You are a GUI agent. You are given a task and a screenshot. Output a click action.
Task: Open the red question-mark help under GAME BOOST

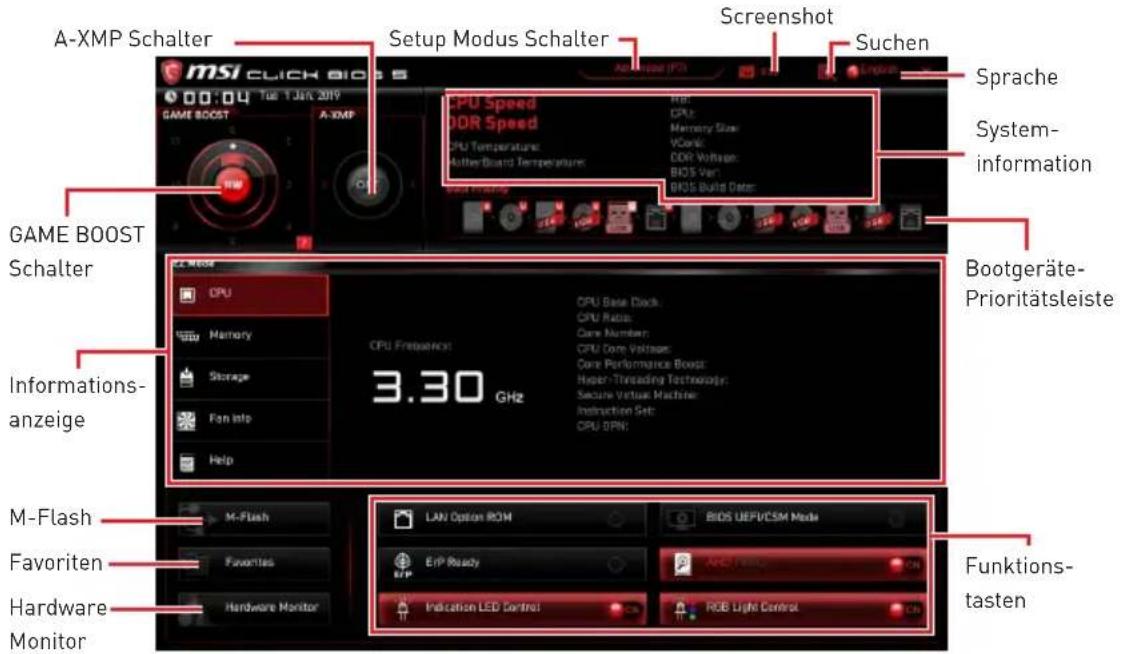304,242
